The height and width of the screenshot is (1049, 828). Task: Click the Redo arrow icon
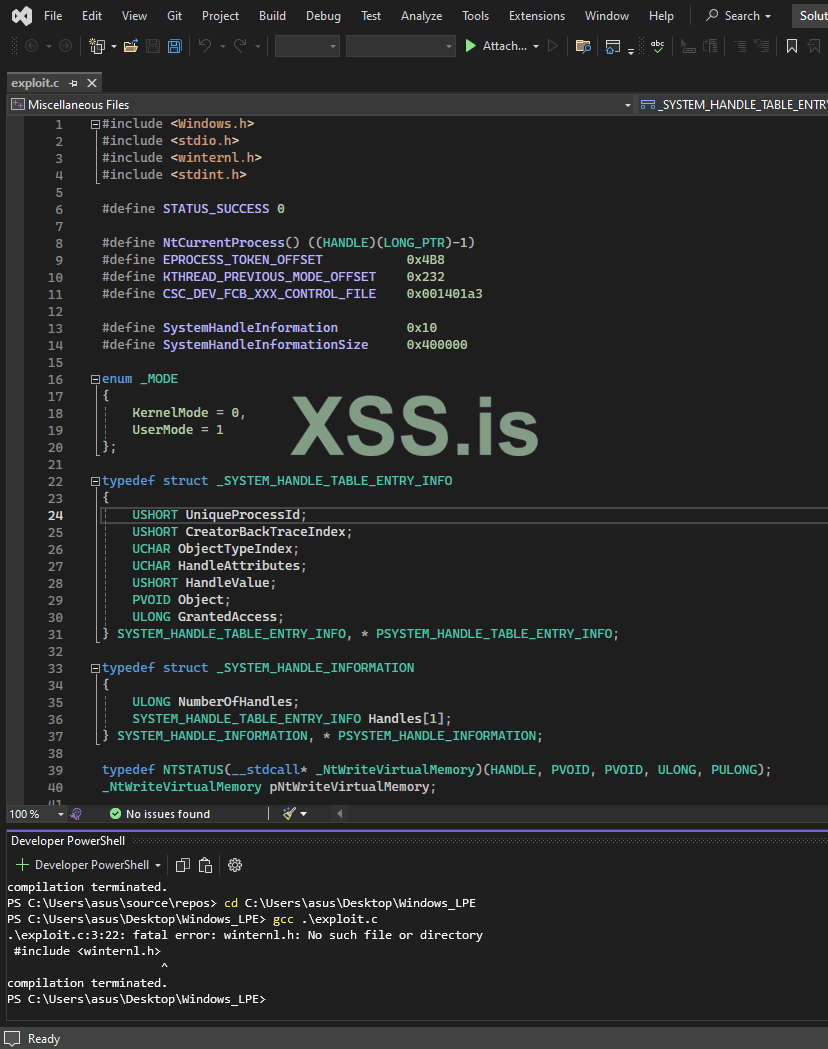click(240, 45)
